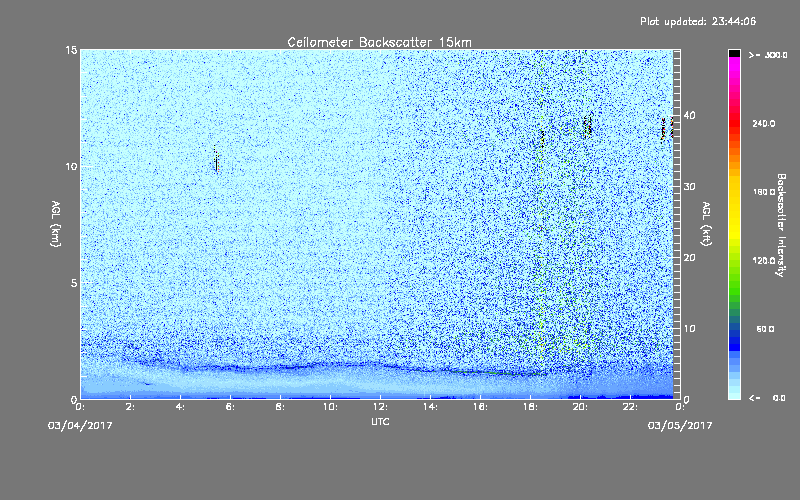Click the AGL (km) axis label
This screenshot has width=800, height=500.
pyautogui.click(x=56, y=224)
